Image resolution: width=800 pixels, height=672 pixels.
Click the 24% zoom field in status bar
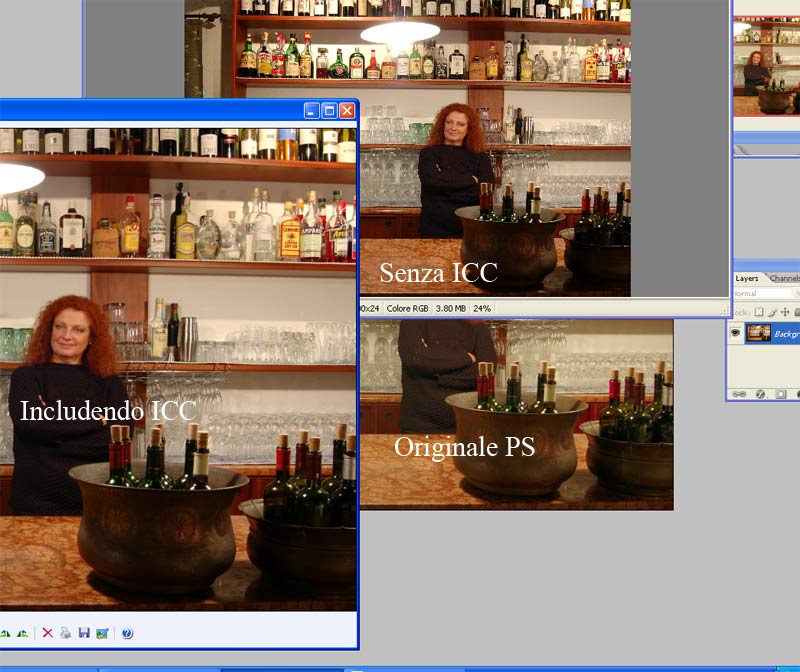[482, 309]
